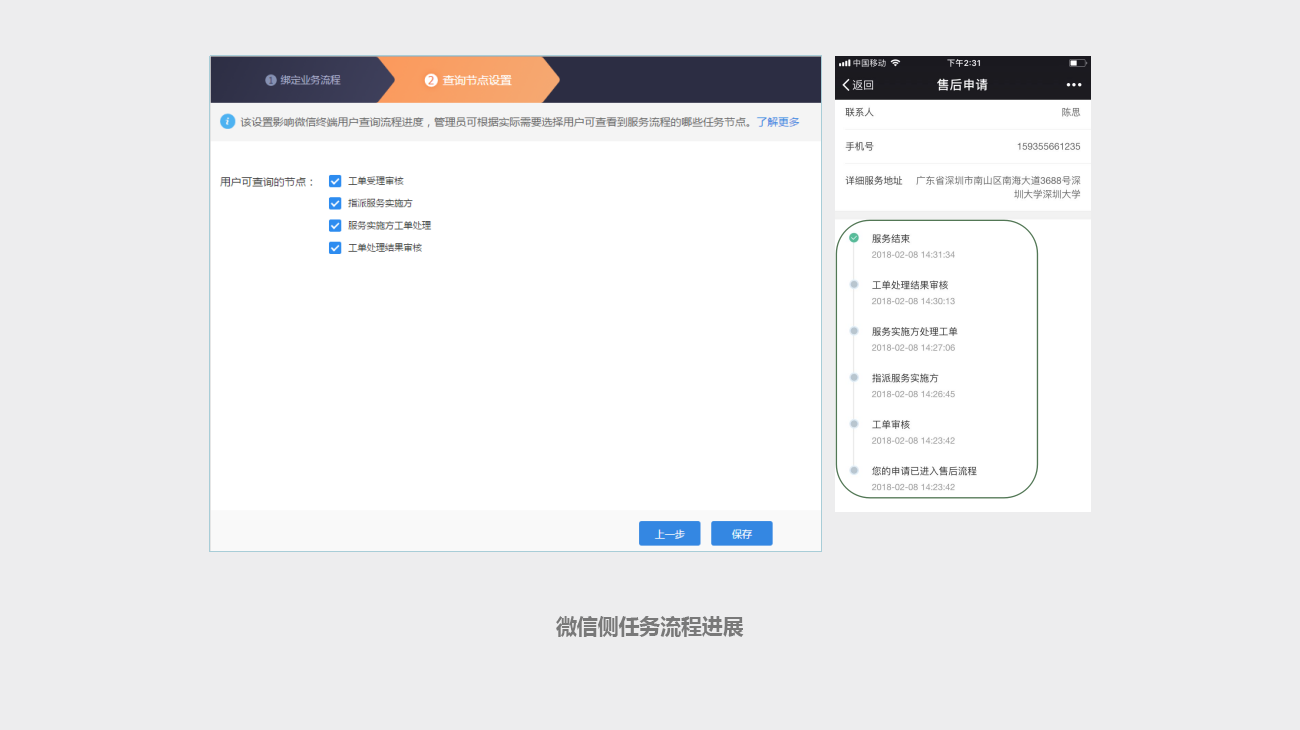Tap phone battery icon in status bar
Image resolution: width=1300 pixels, height=730 pixels.
click(x=1077, y=63)
